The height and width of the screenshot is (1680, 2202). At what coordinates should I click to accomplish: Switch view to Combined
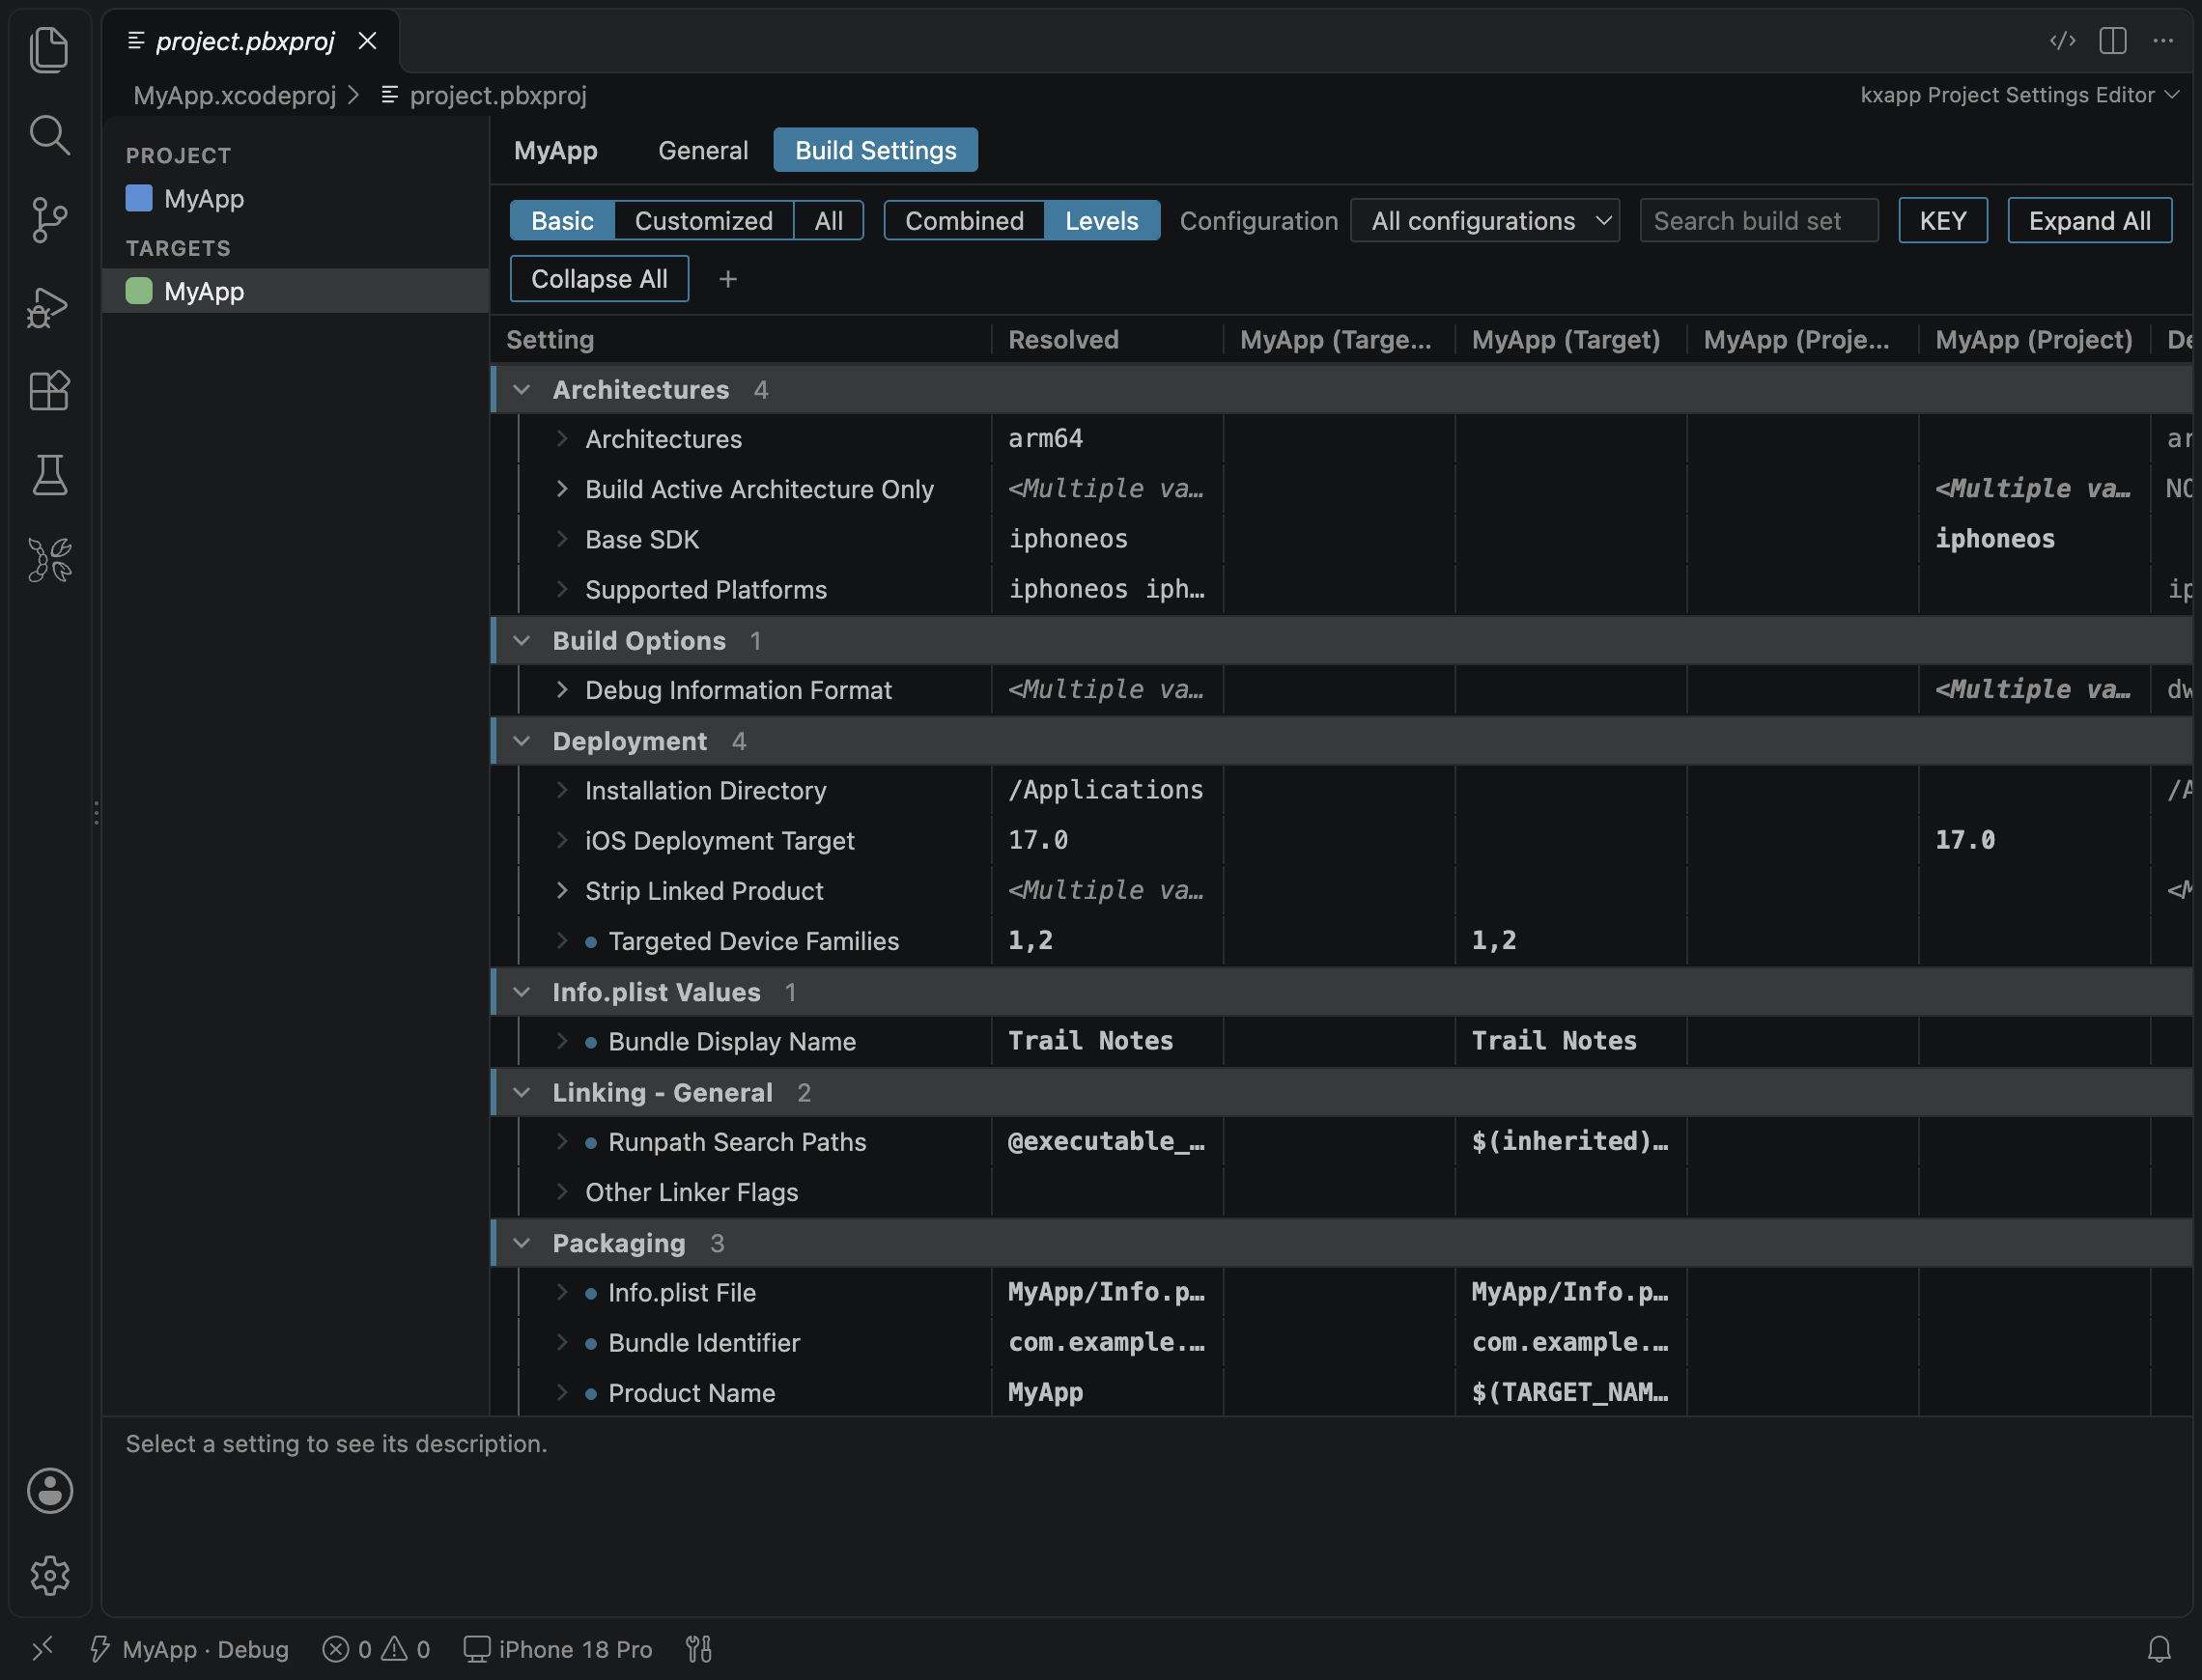click(964, 220)
